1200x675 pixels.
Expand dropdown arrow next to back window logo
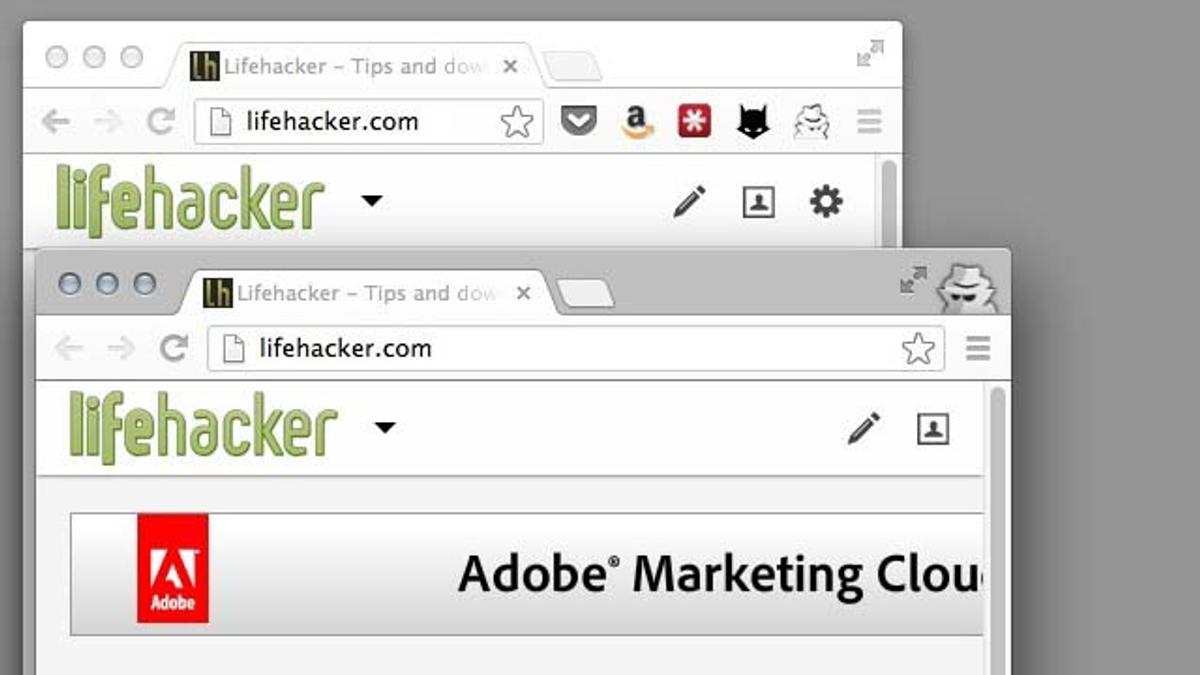click(x=371, y=201)
